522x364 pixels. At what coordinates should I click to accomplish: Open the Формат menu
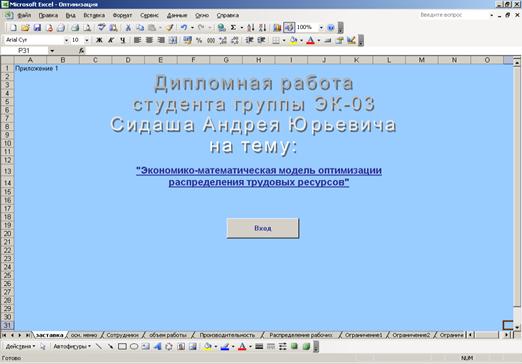click(122, 15)
